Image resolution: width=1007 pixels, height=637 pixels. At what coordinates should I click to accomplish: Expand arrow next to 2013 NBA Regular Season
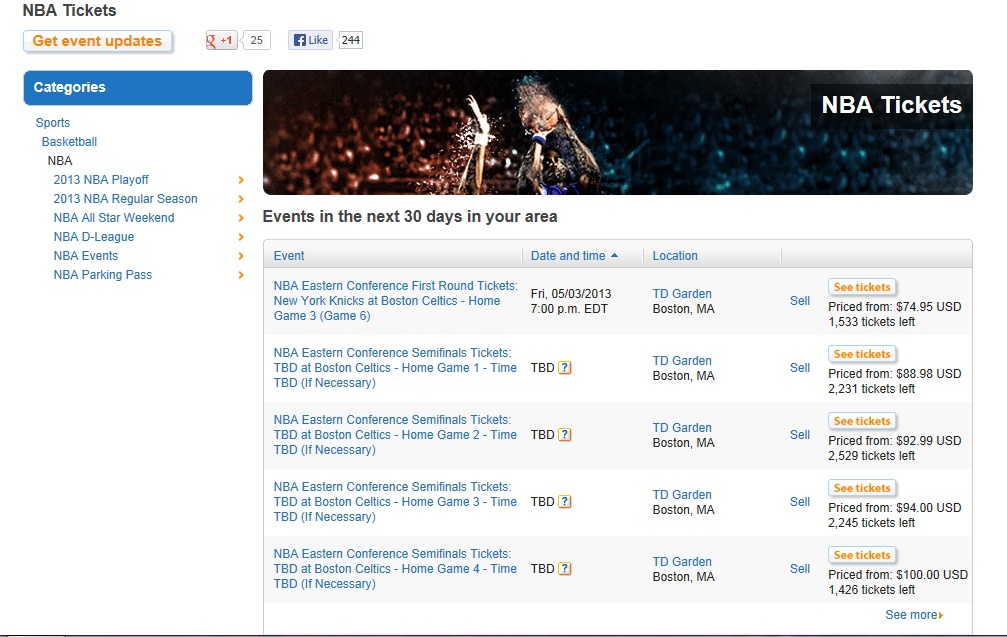point(241,199)
